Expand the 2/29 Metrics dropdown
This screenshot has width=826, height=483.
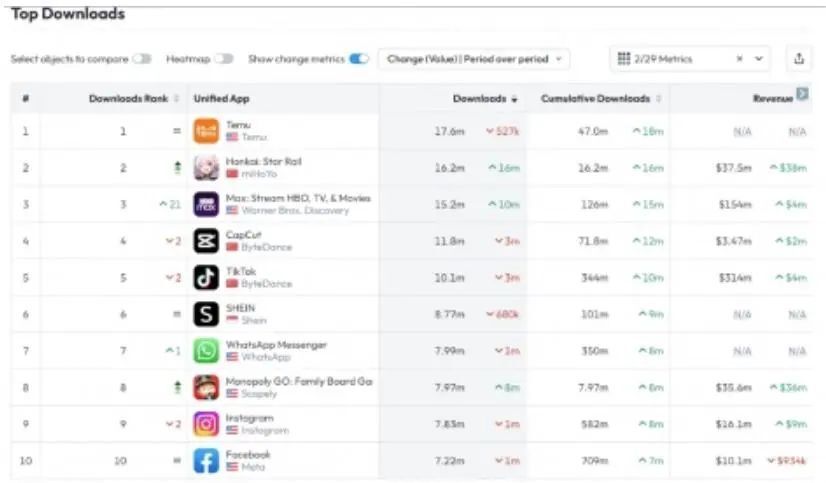click(x=759, y=59)
